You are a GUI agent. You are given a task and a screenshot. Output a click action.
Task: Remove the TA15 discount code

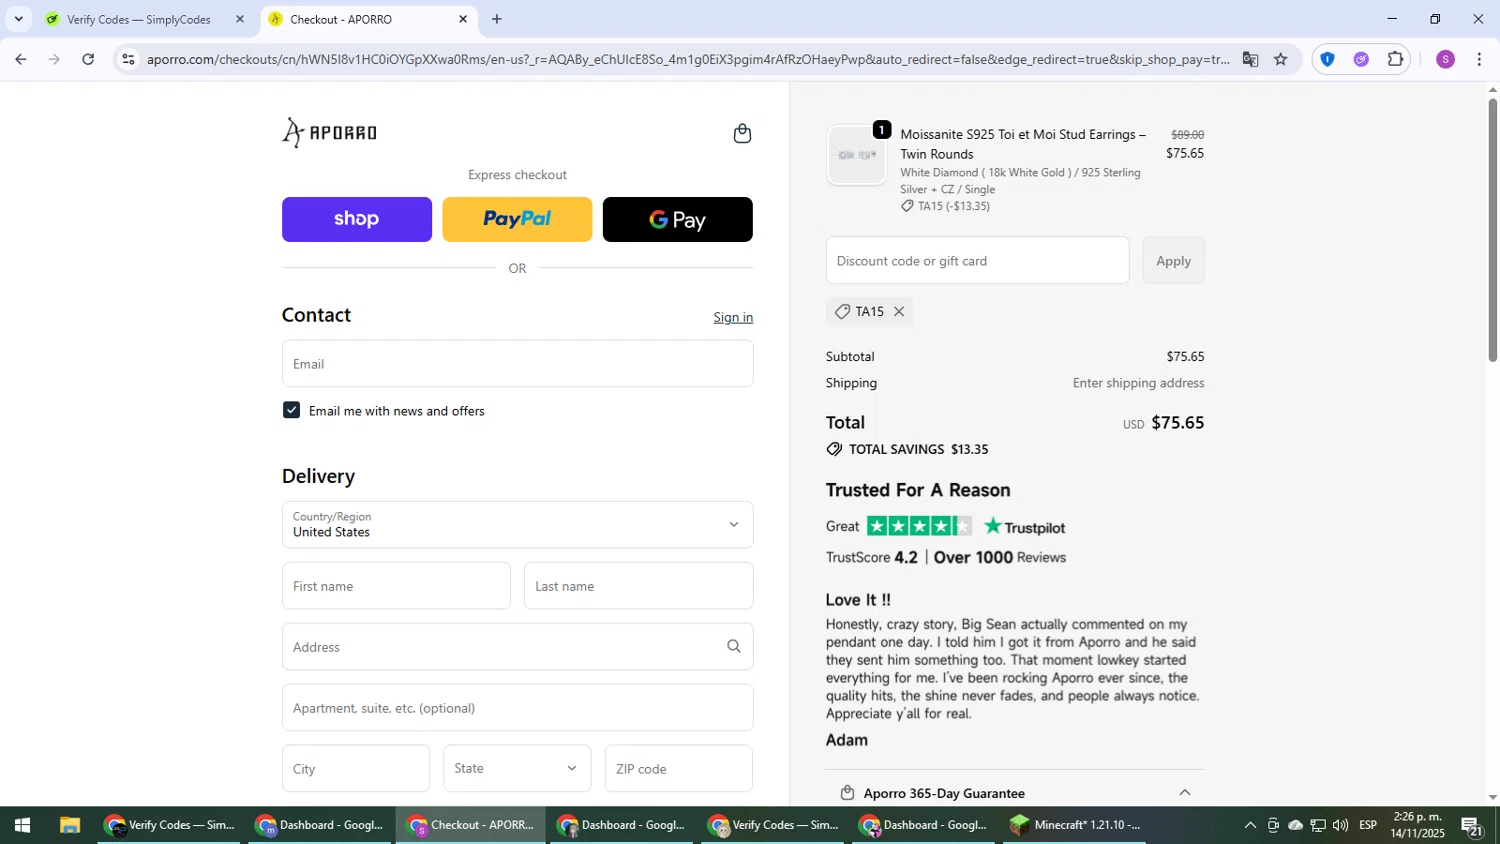point(899,312)
